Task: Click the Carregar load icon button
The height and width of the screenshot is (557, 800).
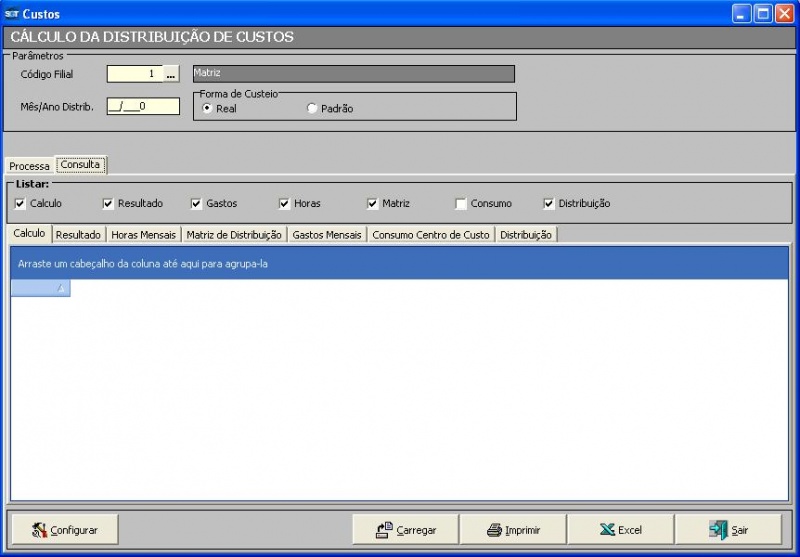Action: click(x=406, y=530)
